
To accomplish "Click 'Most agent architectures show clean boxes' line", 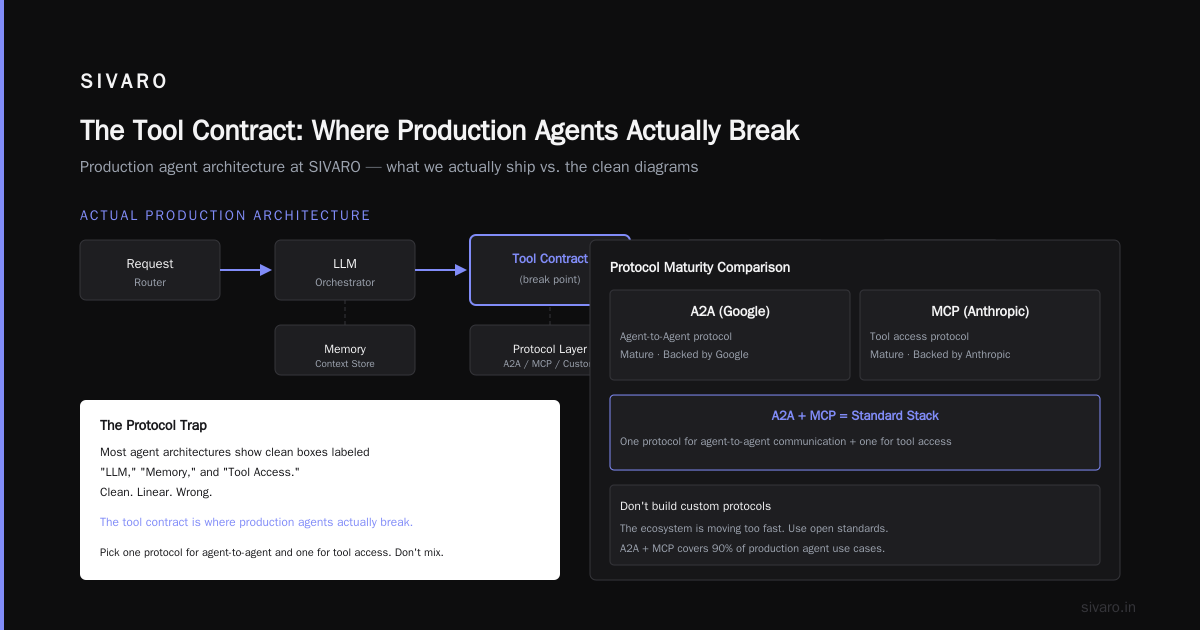I will pos(234,452).
